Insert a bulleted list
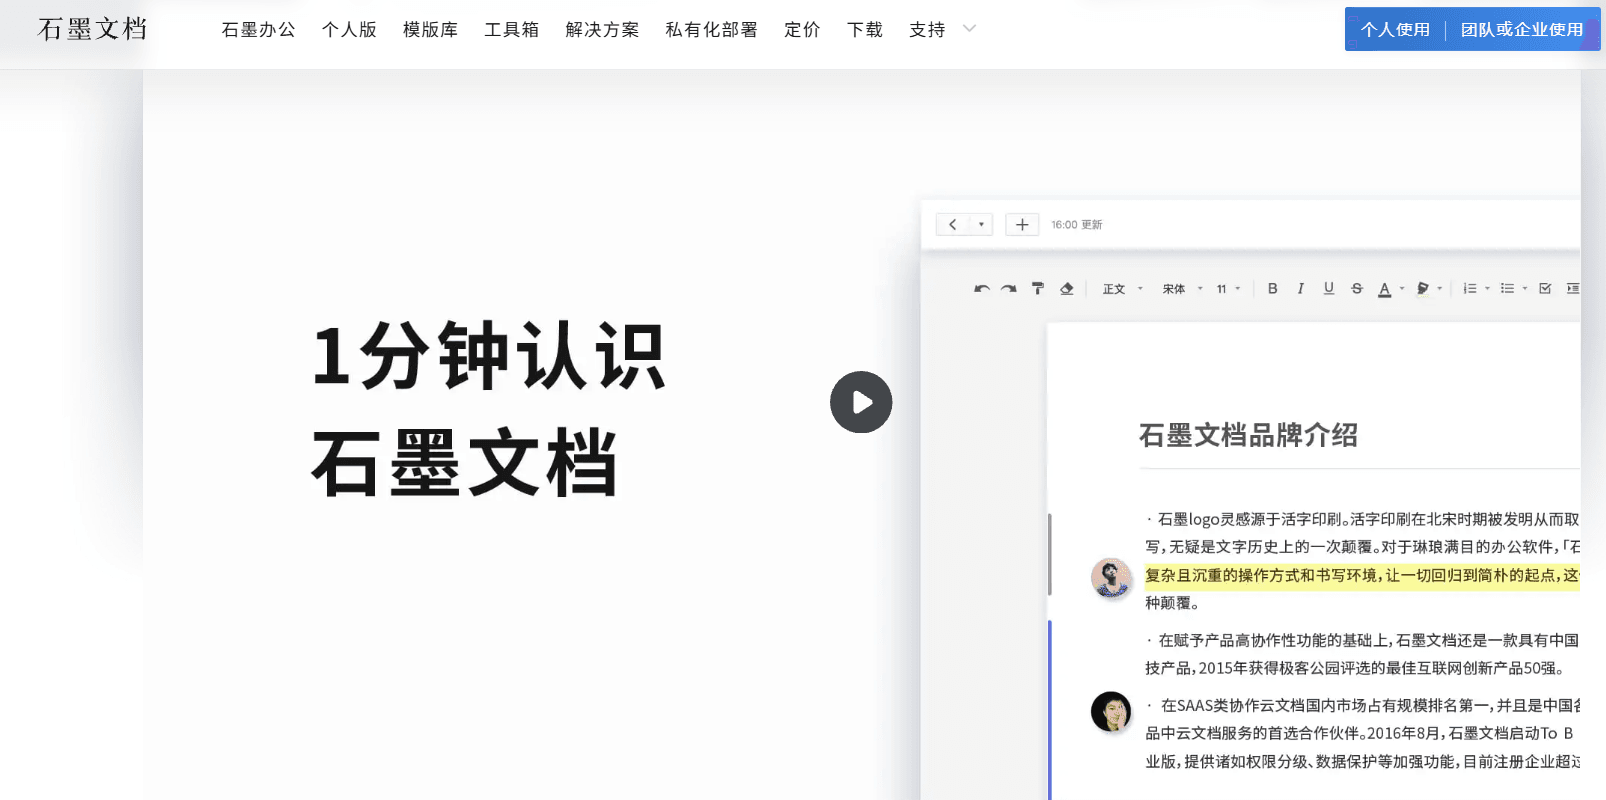The height and width of the screenshot is (800, 1606). (1507, 288)
